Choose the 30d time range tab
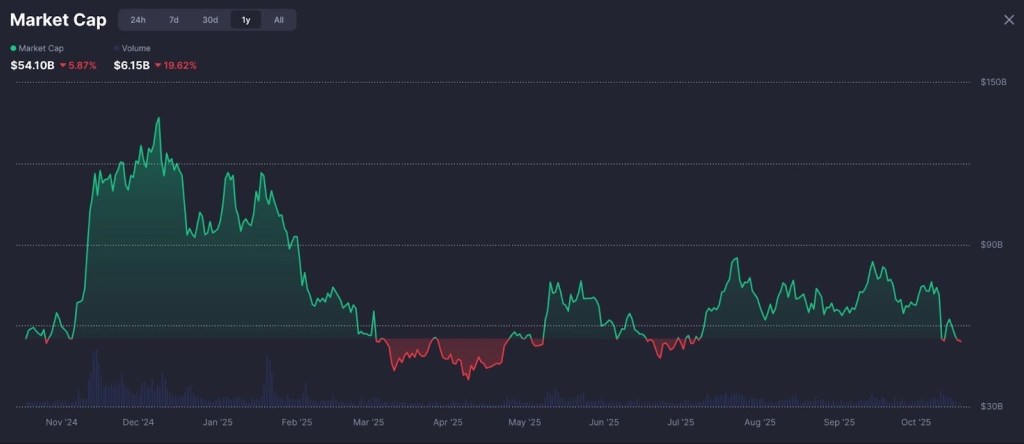Screen dimensions: 1024x444 click(210, 20)
